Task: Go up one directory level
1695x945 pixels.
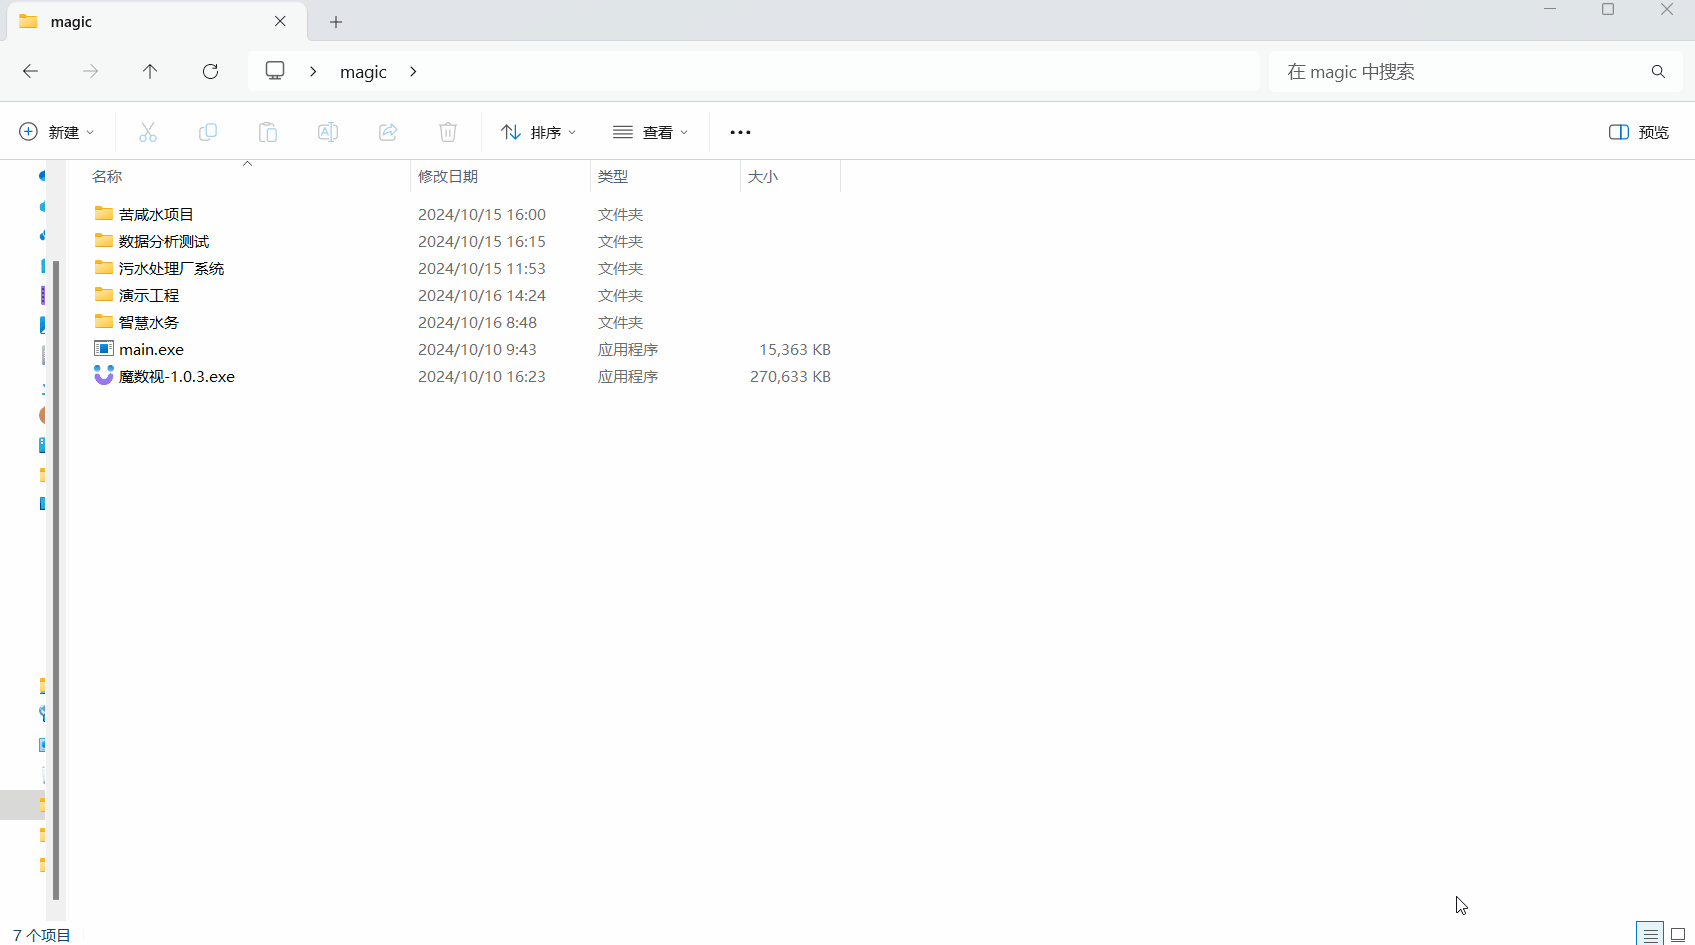Action: click(150, 71)
